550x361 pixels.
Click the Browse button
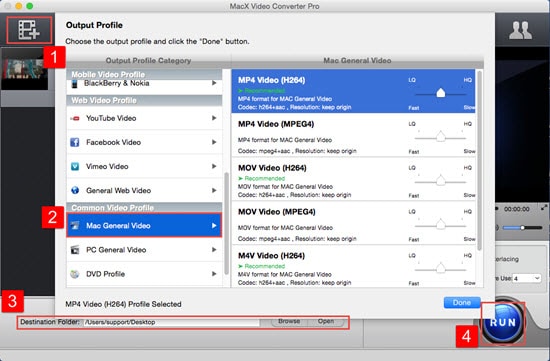pos(289,321)
